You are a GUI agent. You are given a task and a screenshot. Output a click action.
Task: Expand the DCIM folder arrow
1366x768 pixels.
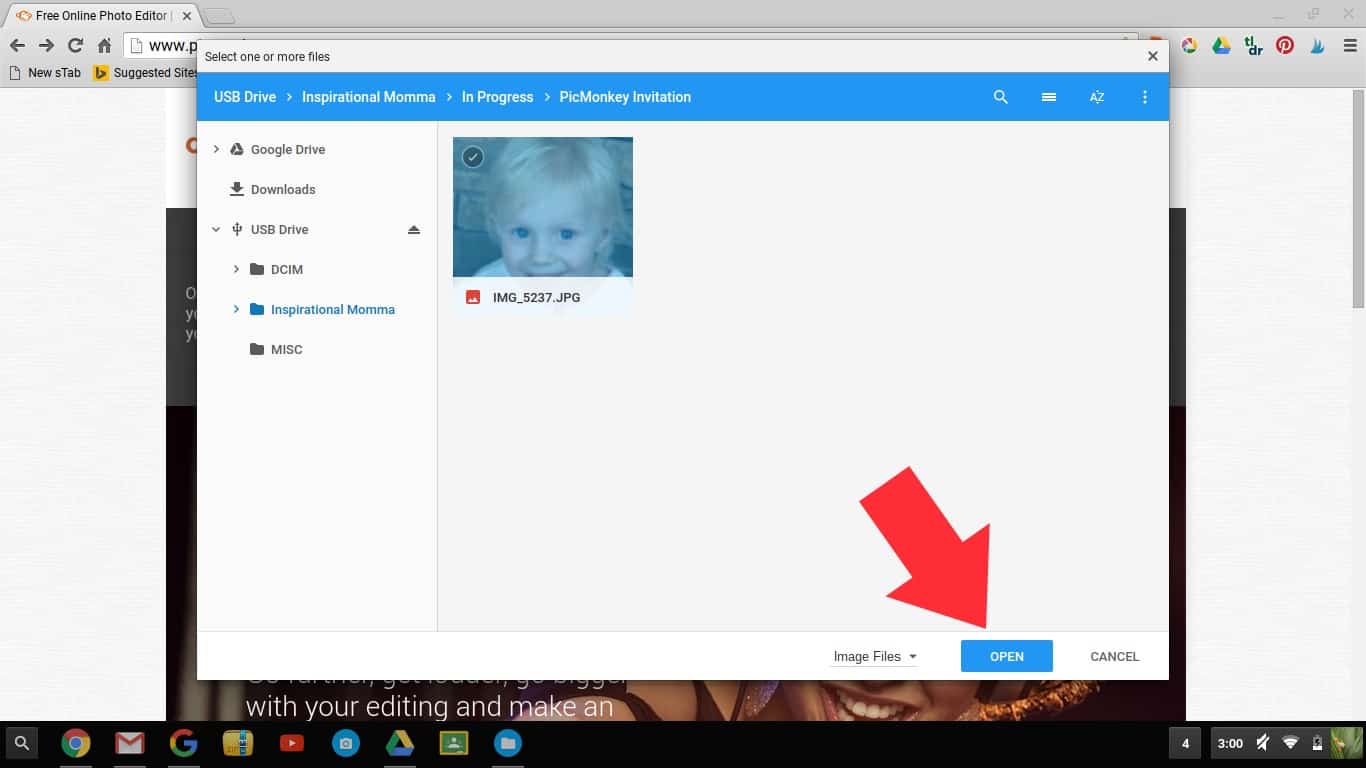(x=236, y=270)
